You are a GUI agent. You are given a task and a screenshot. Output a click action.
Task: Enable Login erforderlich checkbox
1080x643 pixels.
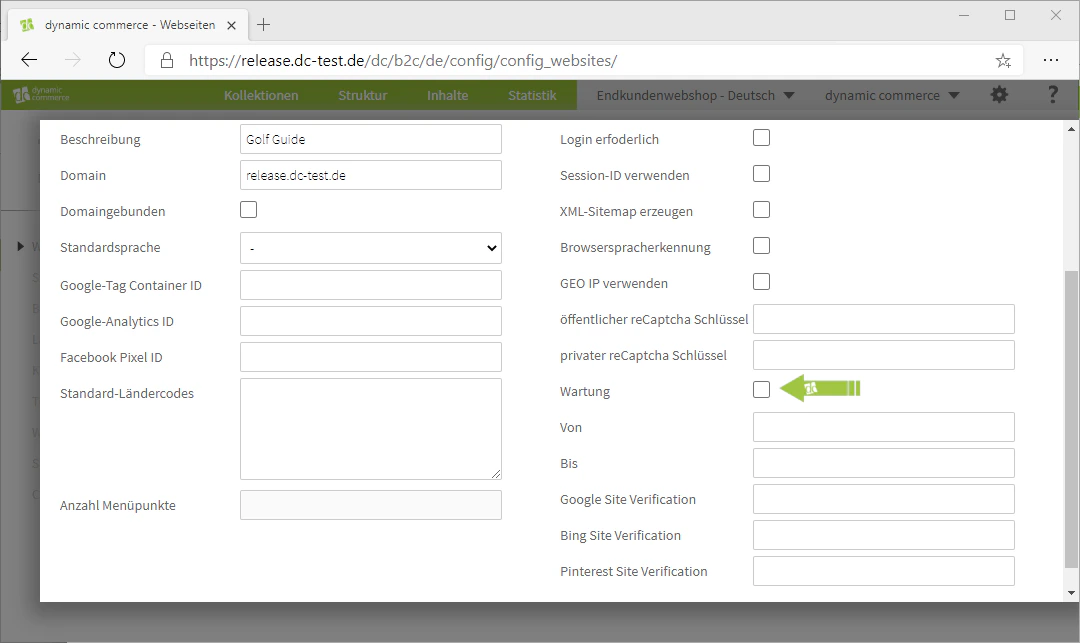[761, 138]
